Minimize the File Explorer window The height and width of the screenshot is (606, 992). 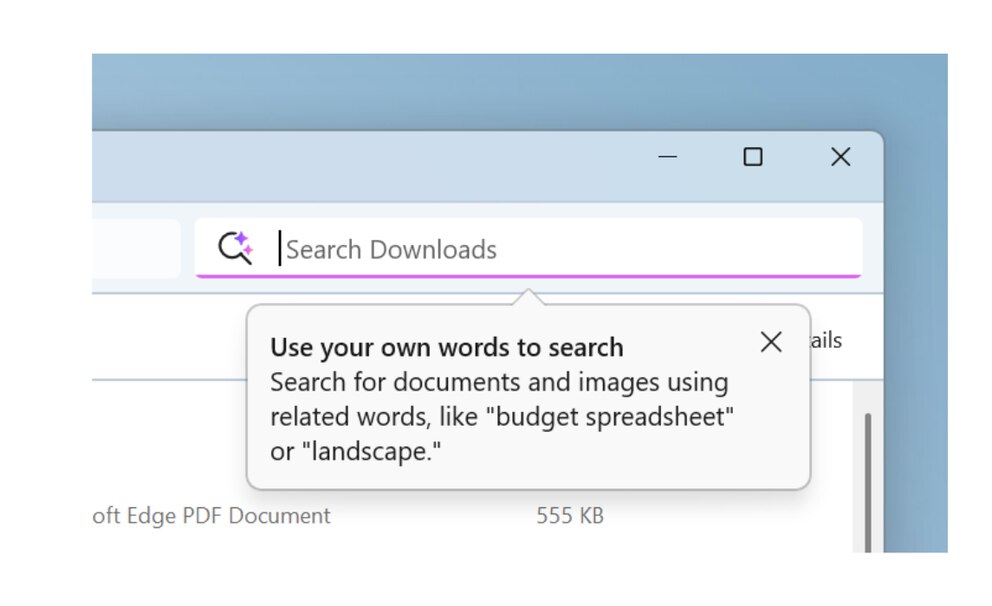(667, 156)
